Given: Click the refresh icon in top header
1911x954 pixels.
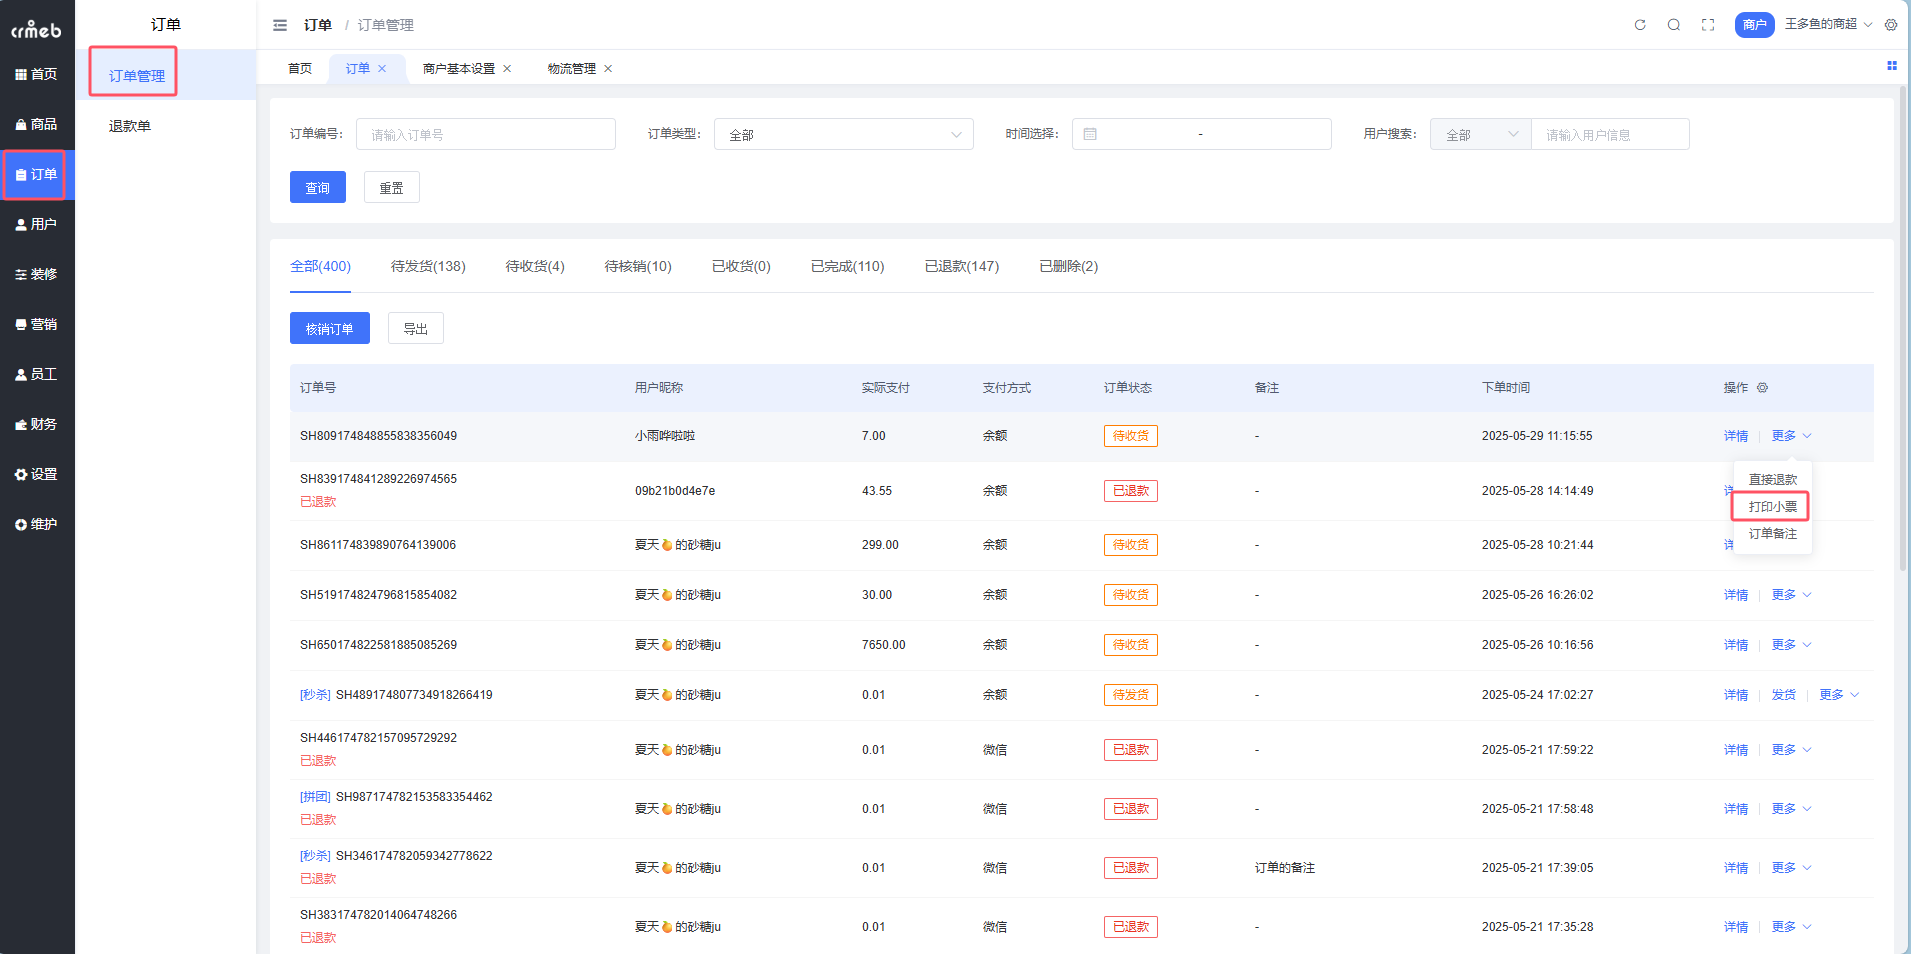Looking at the screenshot, I should tap(1640, 25).
